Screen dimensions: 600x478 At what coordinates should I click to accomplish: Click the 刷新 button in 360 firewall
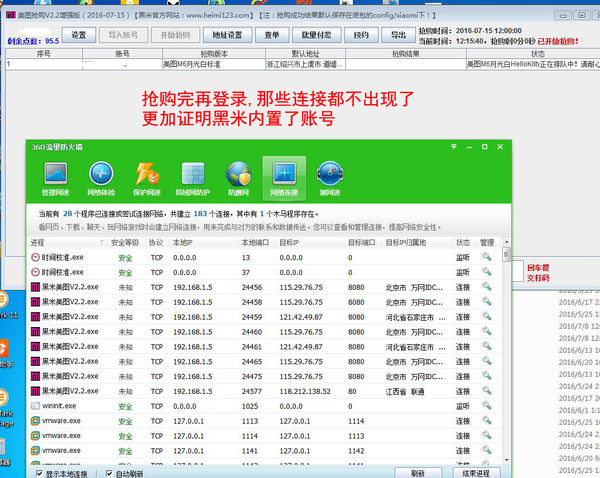(418, 473)
